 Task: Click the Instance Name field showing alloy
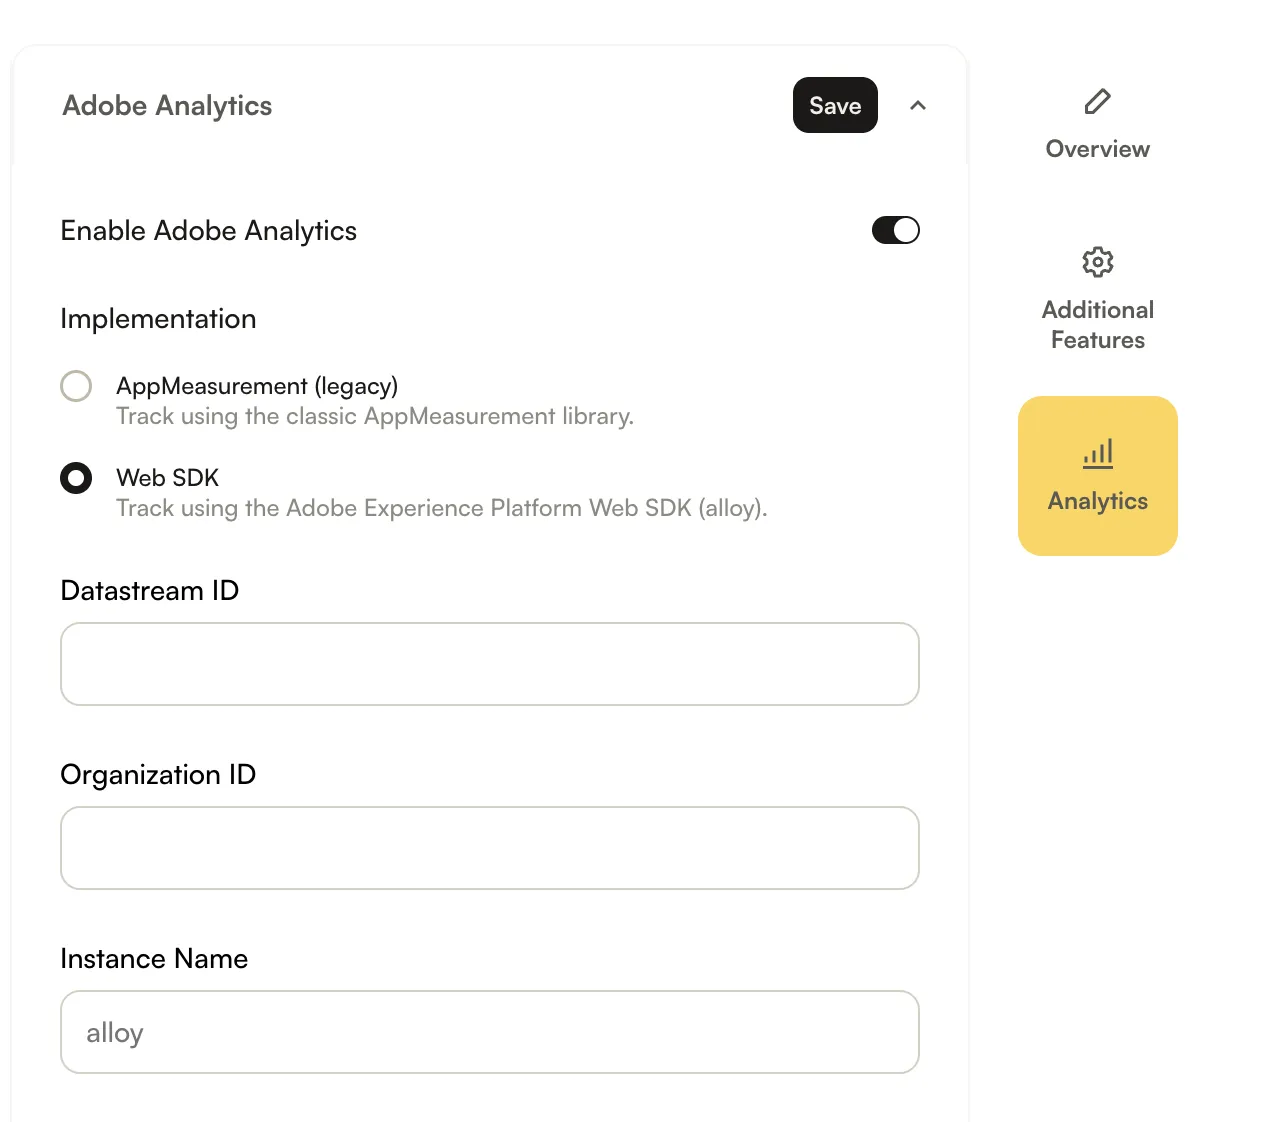point(490,1032)
